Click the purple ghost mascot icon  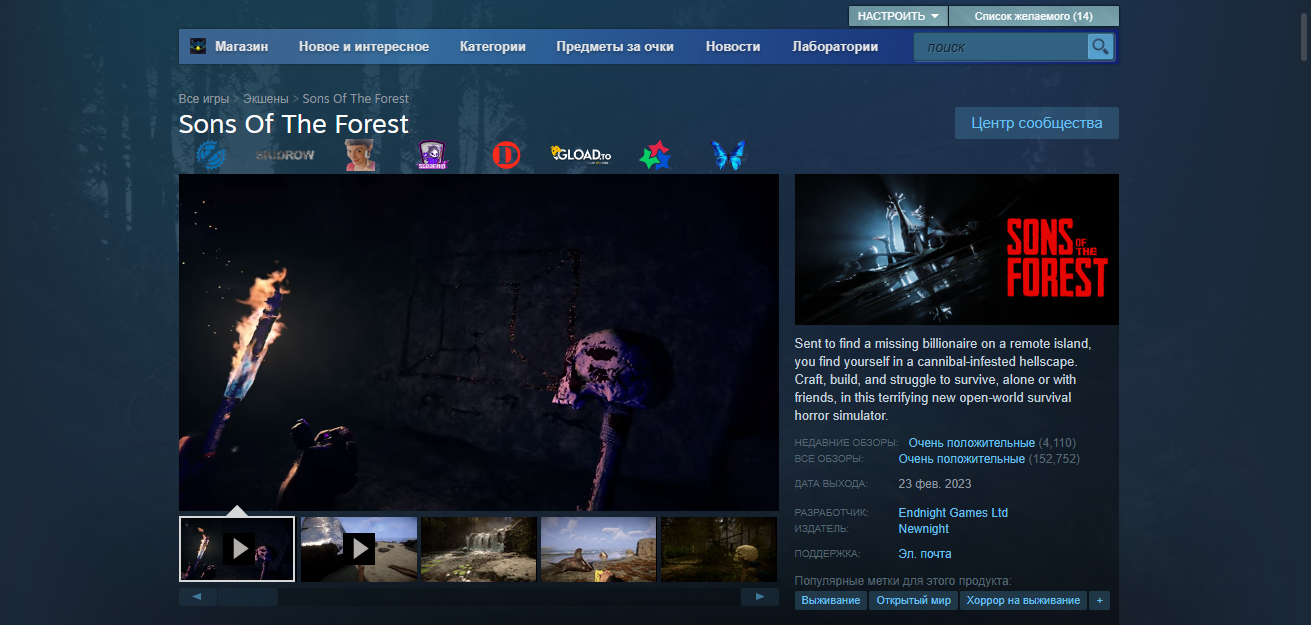[432, 155]
